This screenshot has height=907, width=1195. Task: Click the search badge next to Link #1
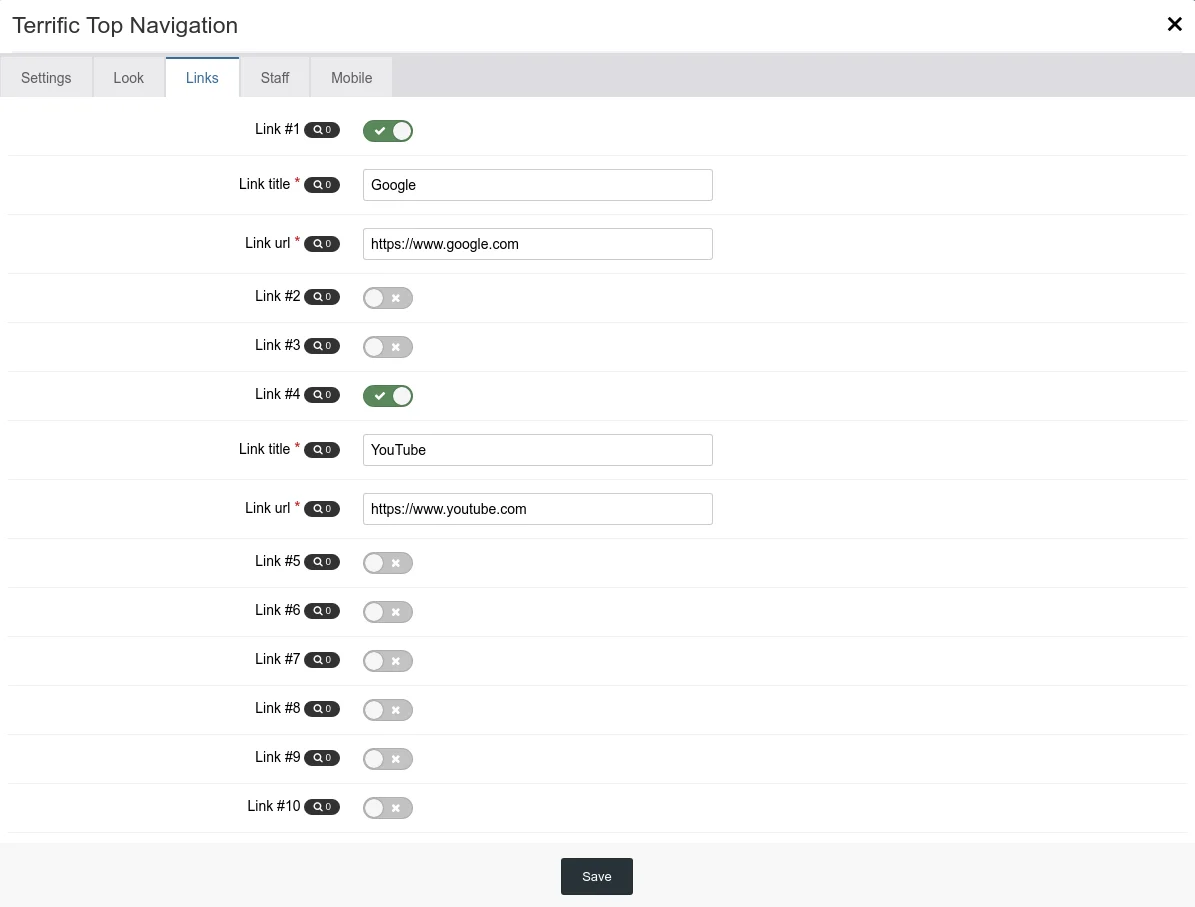coord(322,130)
